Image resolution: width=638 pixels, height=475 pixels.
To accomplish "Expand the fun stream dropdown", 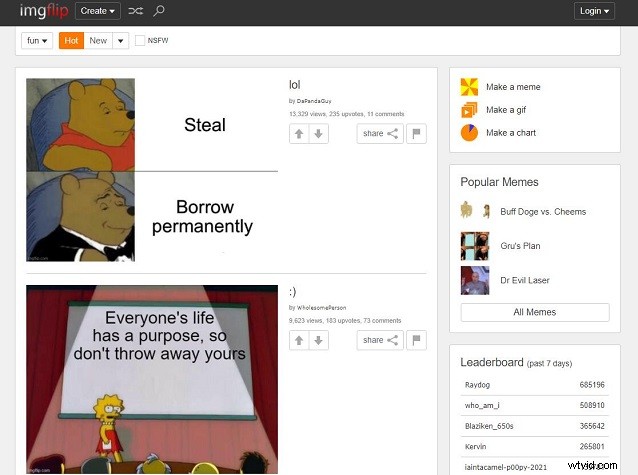I will tap(37, 41).
